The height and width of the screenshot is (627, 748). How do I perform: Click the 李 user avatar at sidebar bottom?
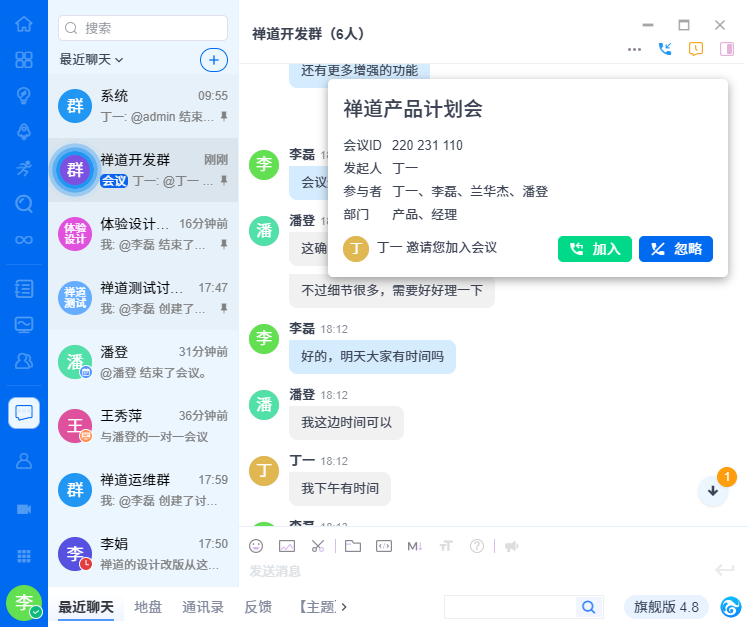tap(24, 602)
